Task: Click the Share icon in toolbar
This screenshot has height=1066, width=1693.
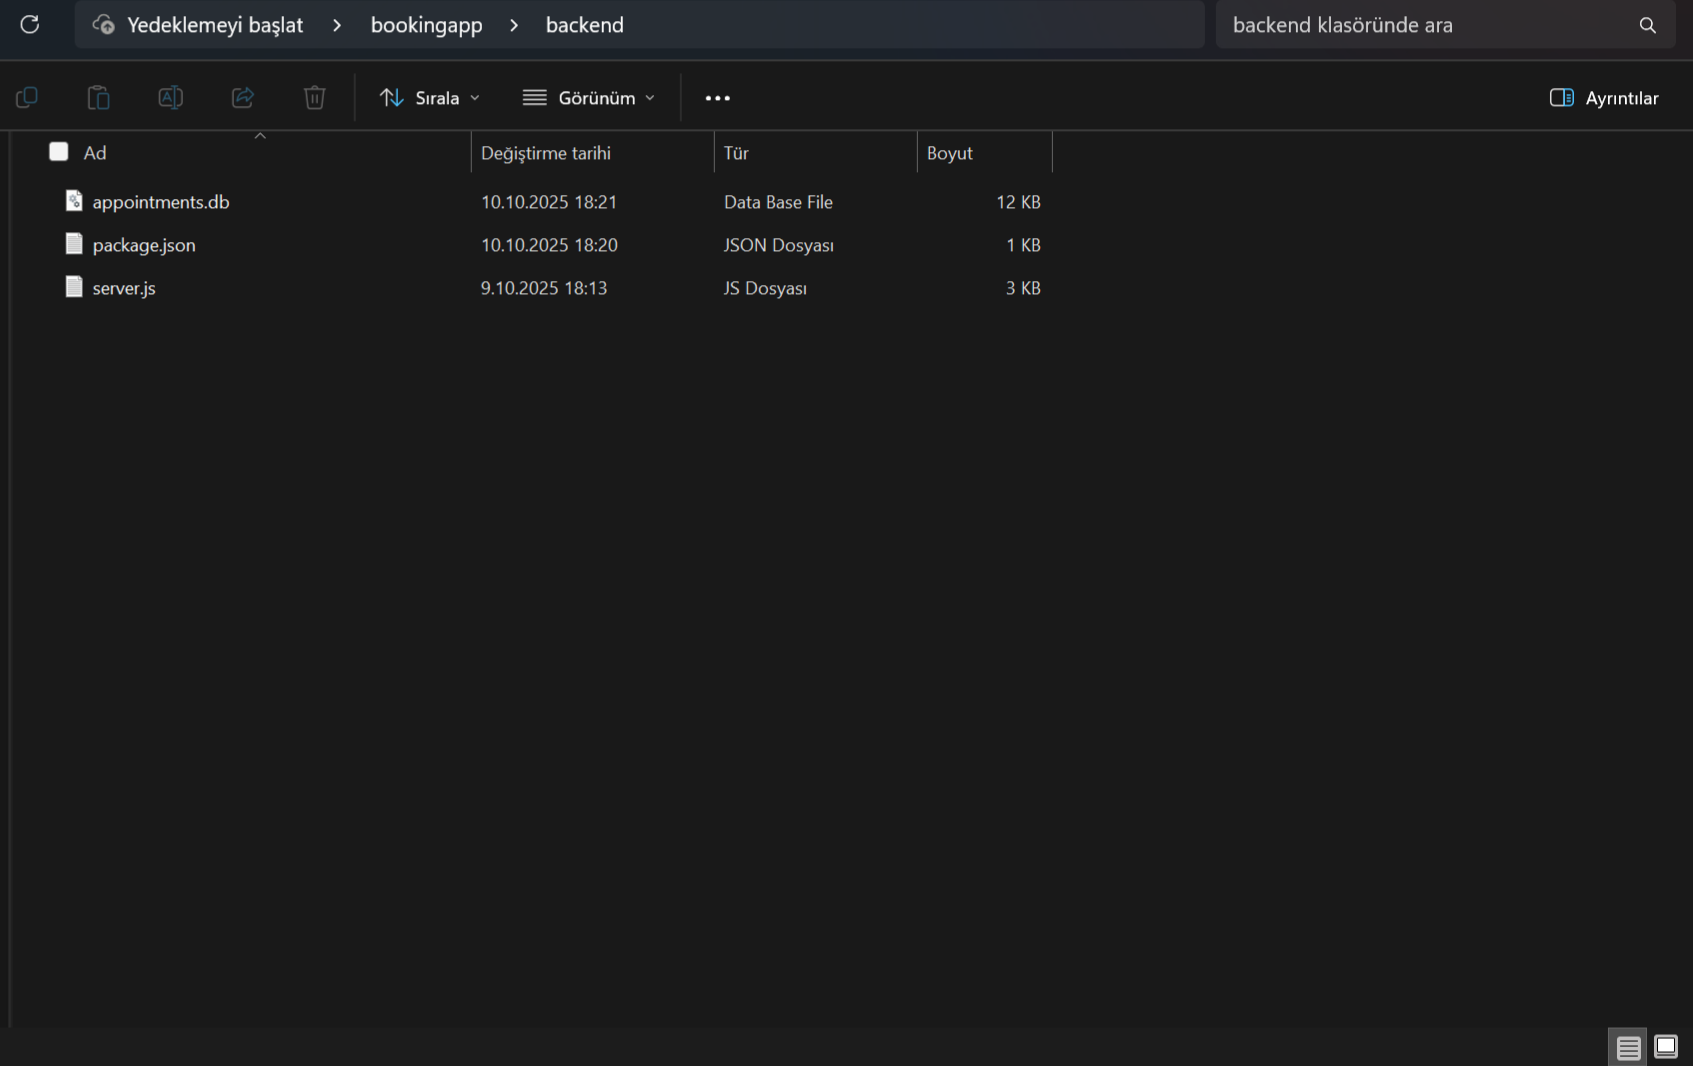Action: tap(243, 98)
